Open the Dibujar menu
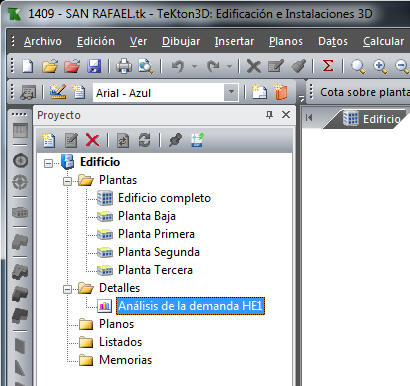The width and height of the screenshot is (410, 386). tap(181, 41)
